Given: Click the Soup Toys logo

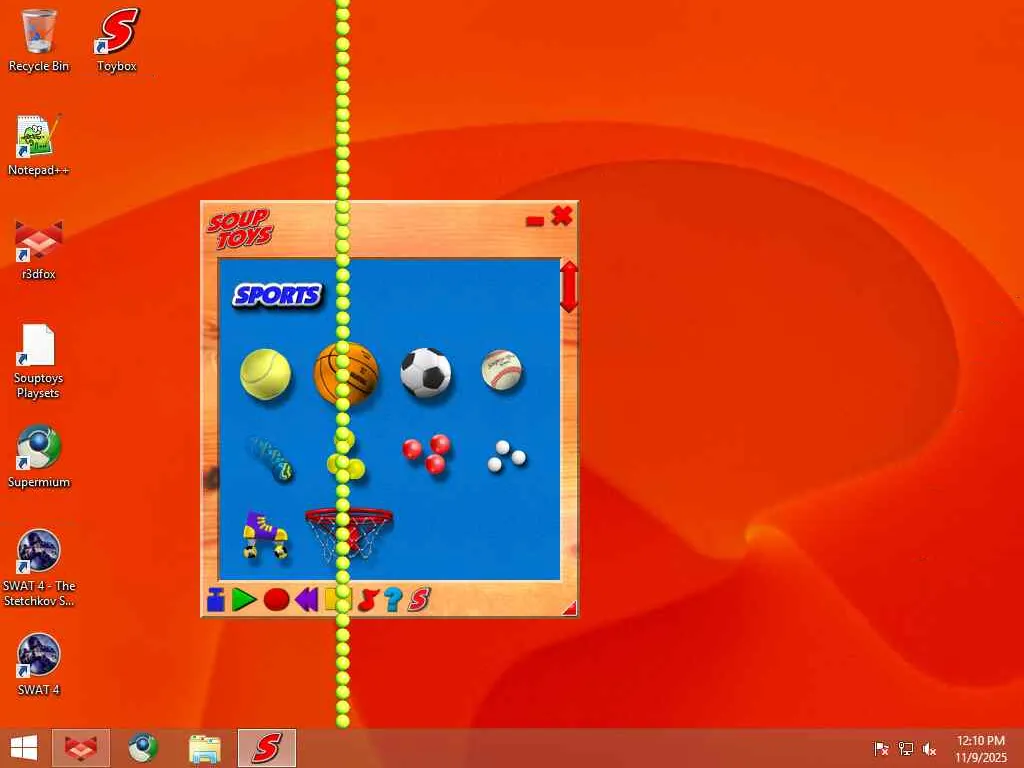Looking at the screenshot, I should [x=240, y=229].
